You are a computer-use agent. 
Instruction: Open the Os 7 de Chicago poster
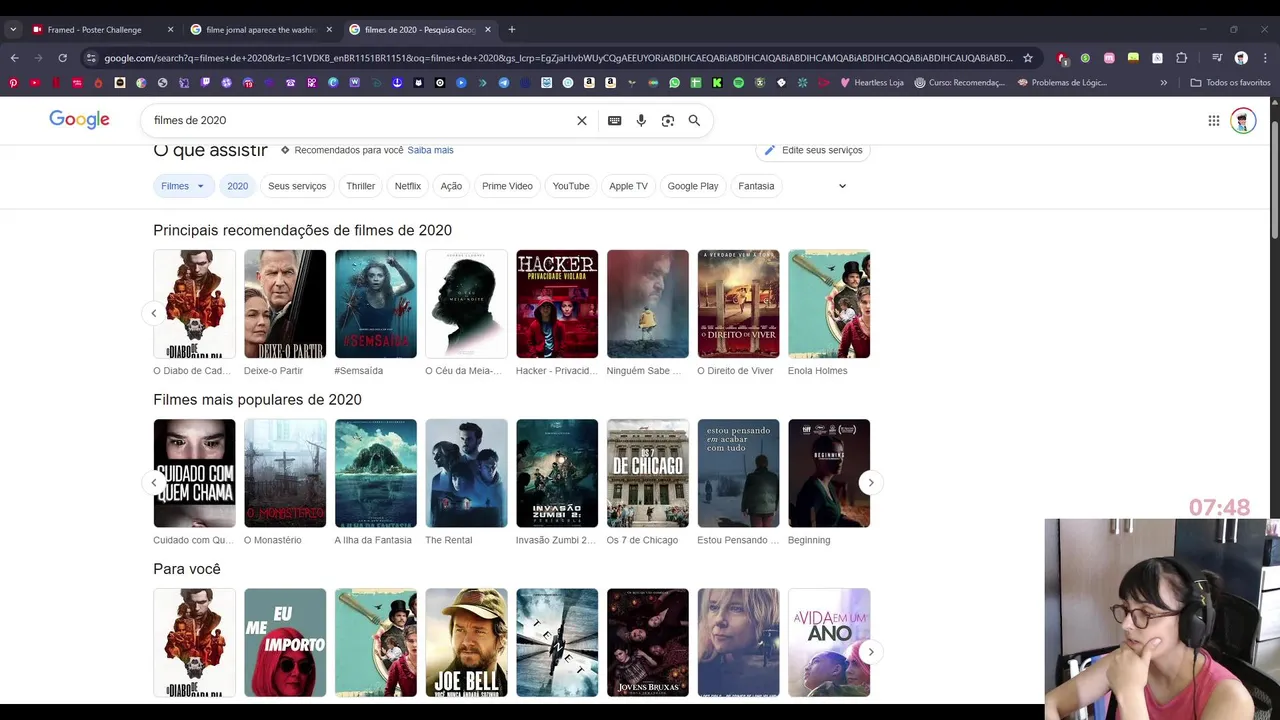click(x=648, y=473)
